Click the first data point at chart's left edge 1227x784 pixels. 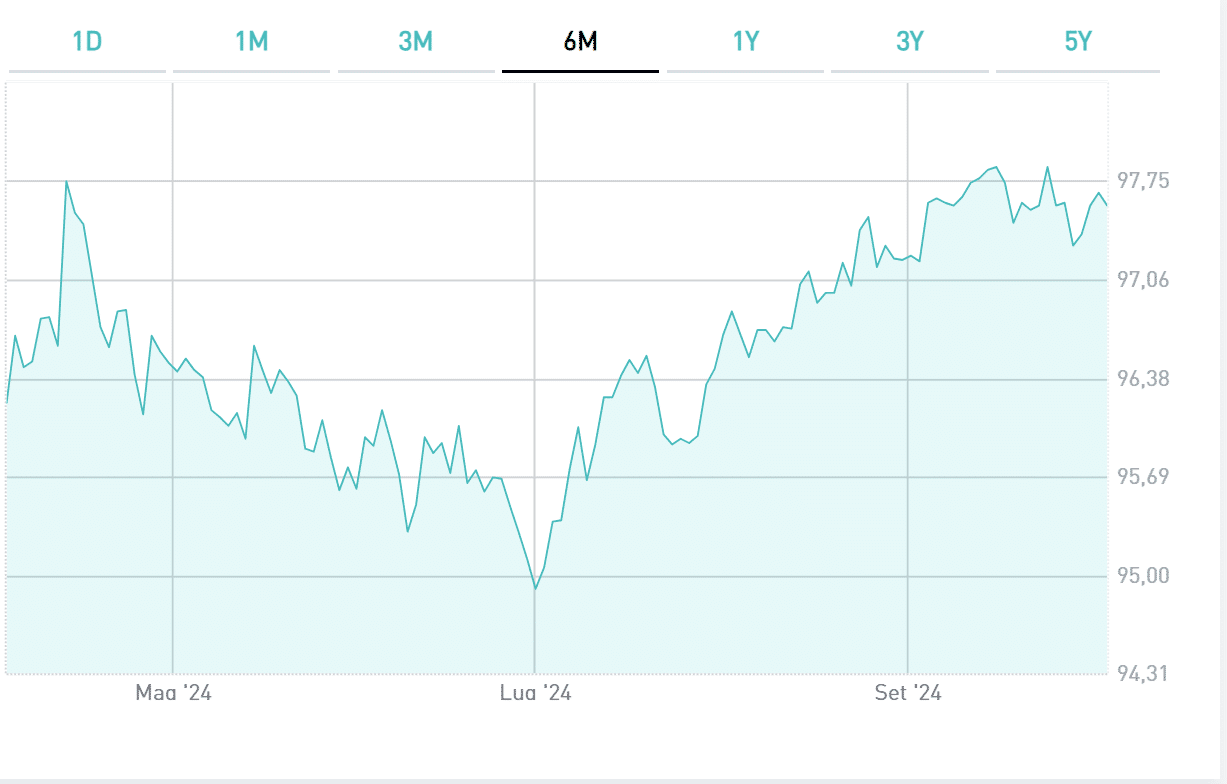[7, 402]
